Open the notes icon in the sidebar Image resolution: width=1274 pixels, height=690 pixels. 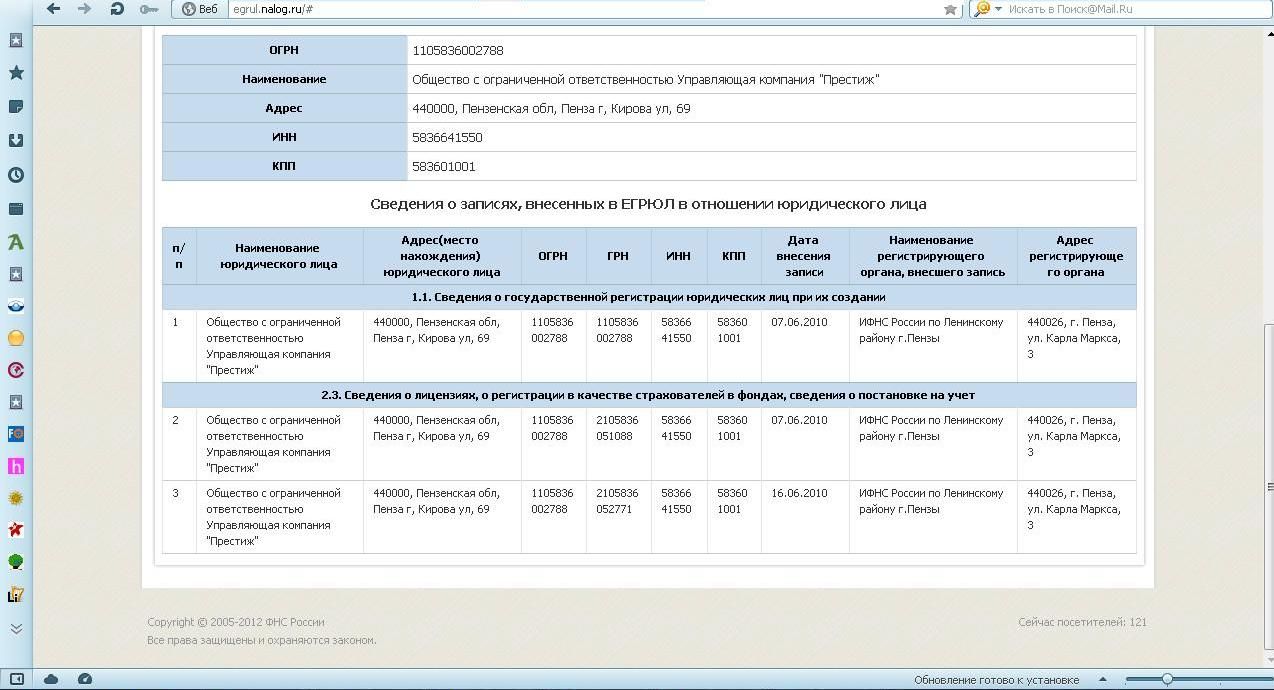pos(16,107)
